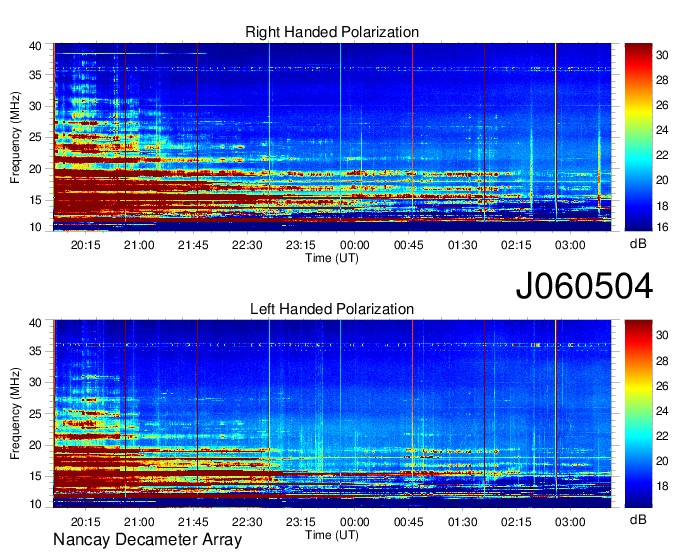The height and width of the screenshot is (552, 680).
Task: Click "Time (UT)" label under Left Handed plot
Action: tap(332, 535)
